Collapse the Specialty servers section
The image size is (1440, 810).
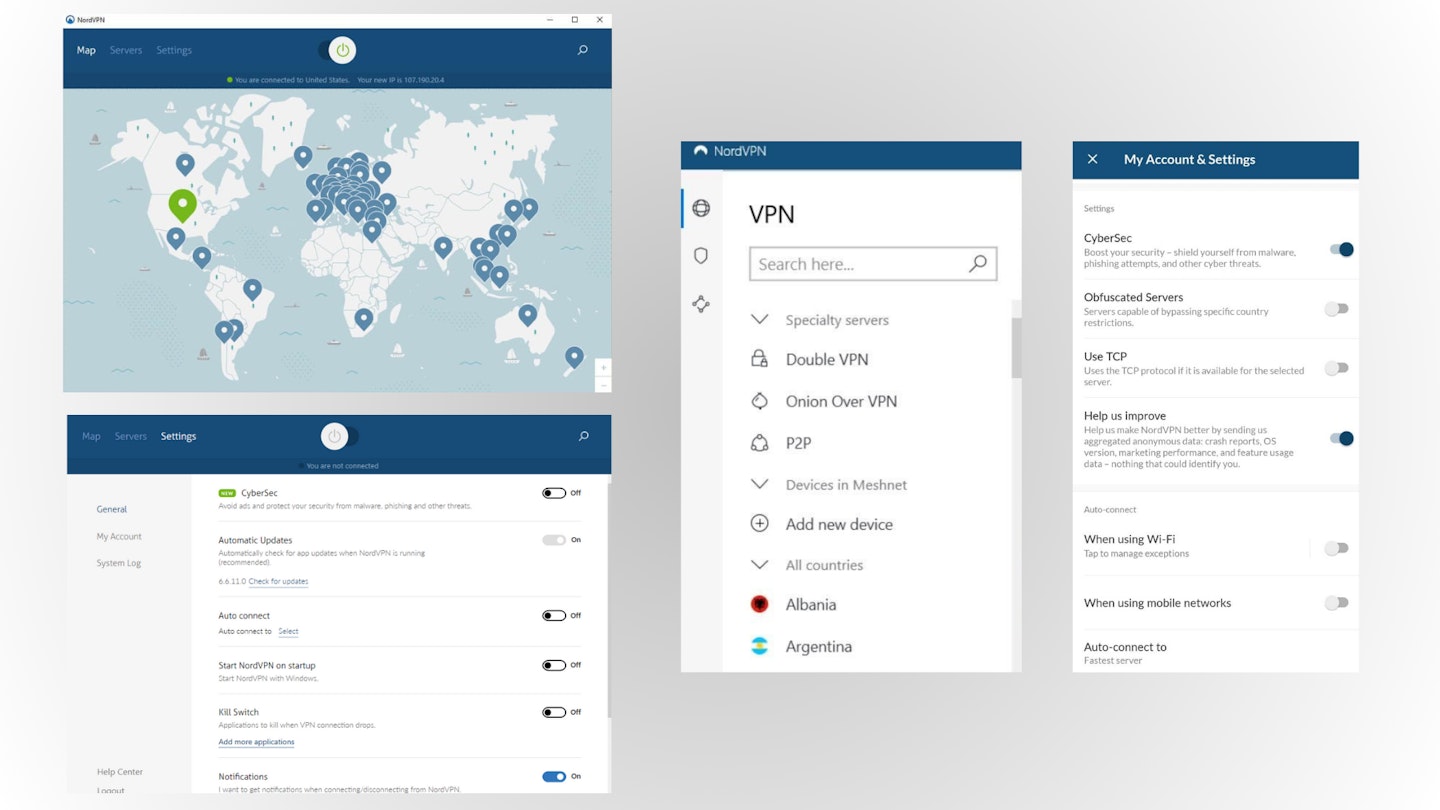coord(759,320)
